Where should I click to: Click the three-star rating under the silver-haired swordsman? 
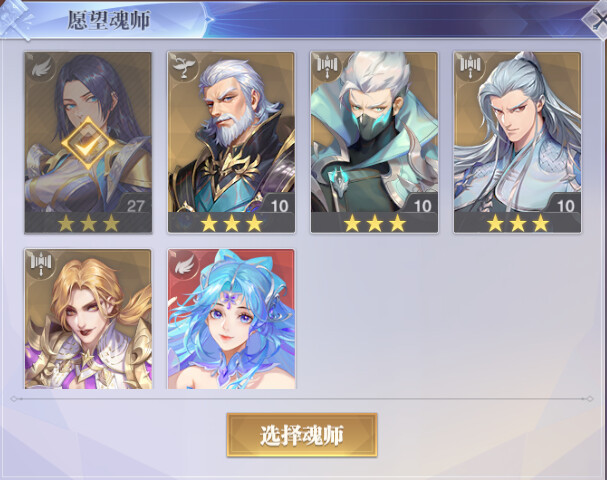tap(518, 223)
